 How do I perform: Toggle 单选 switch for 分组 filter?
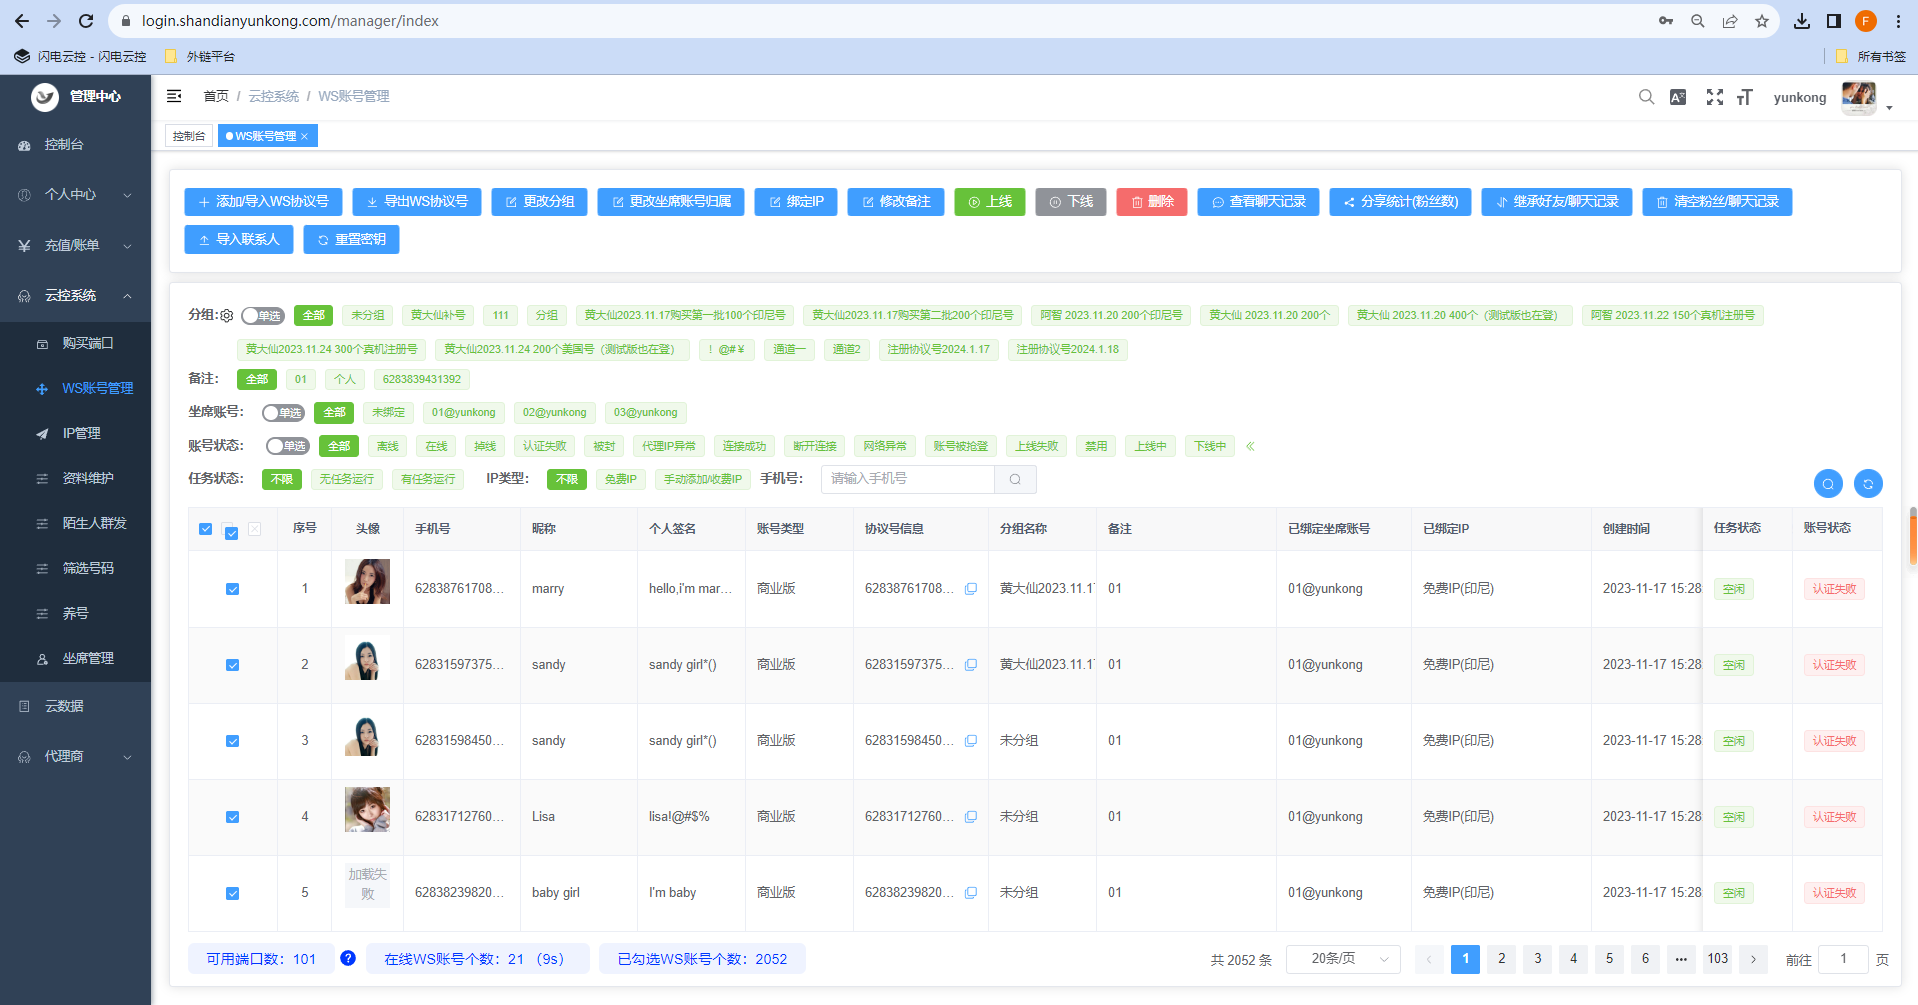coord(263,316)
